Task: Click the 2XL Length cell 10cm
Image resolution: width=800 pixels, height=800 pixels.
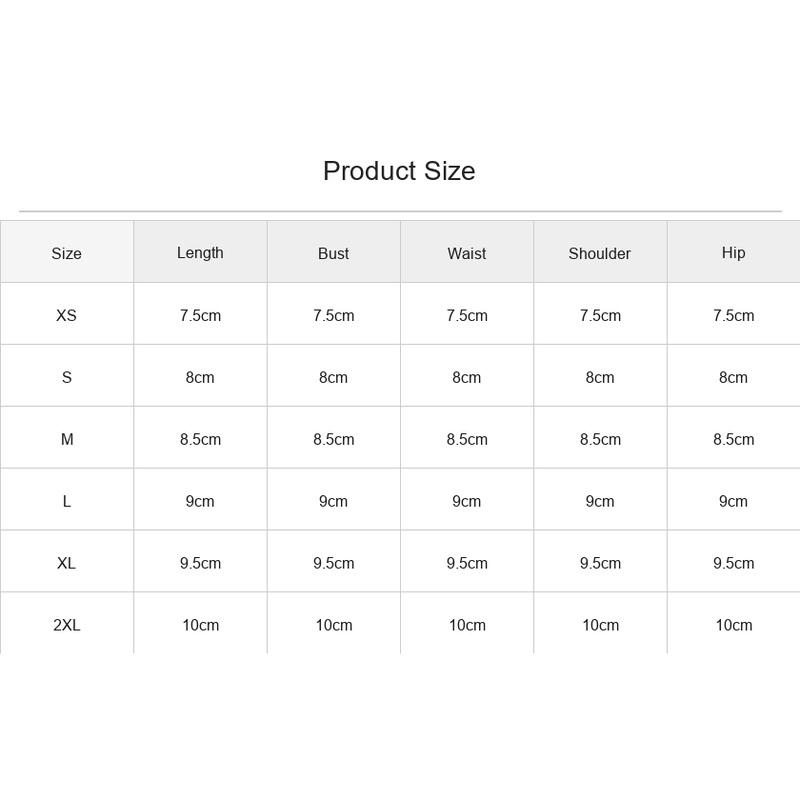Action: 201,625
